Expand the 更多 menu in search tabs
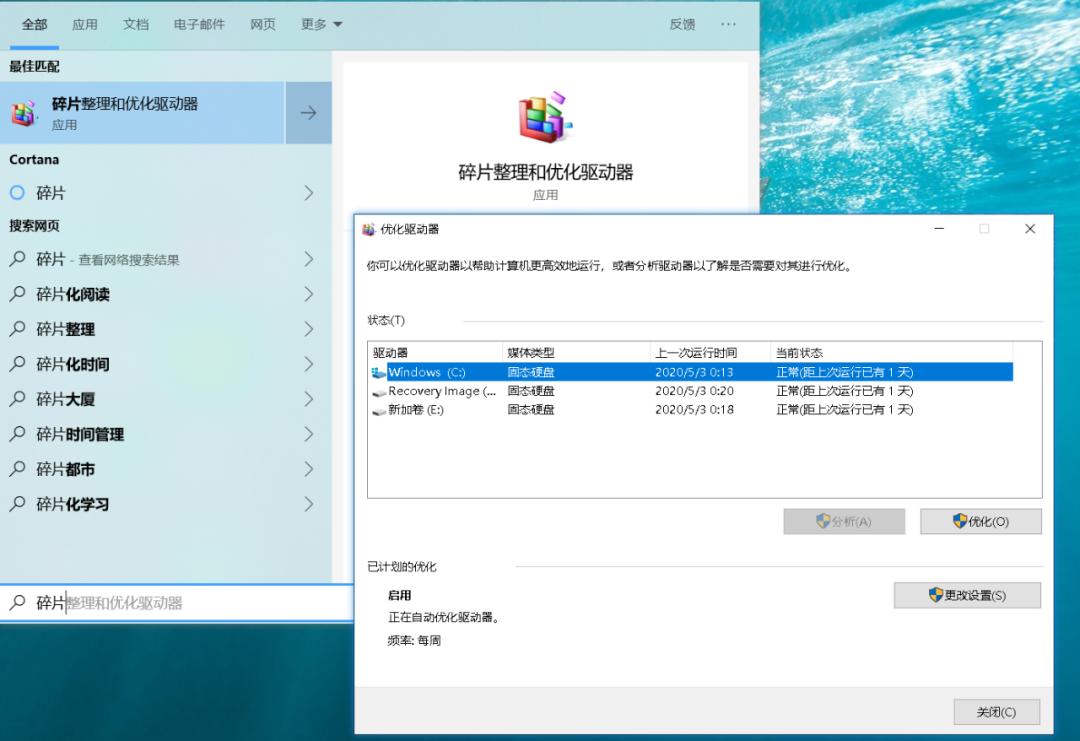 tap(318, 24)
